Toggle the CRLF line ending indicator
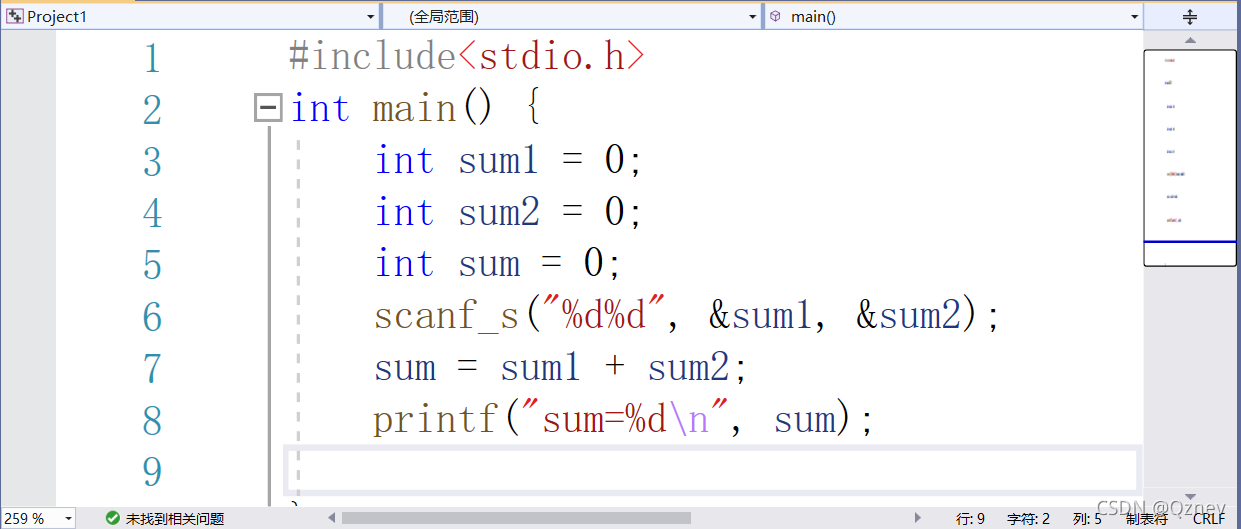 click(x=1209, y=518)
